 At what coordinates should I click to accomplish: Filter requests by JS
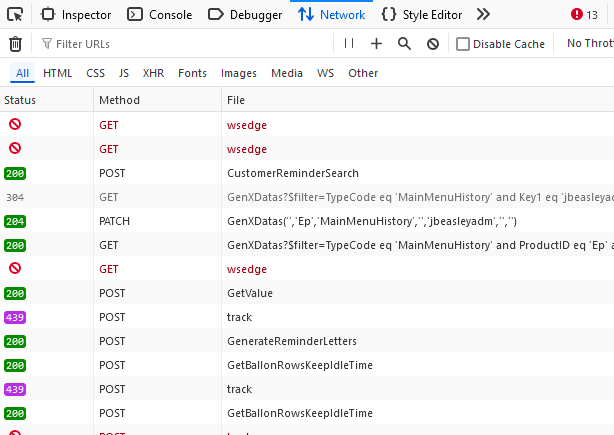click(x=124, y=73)
